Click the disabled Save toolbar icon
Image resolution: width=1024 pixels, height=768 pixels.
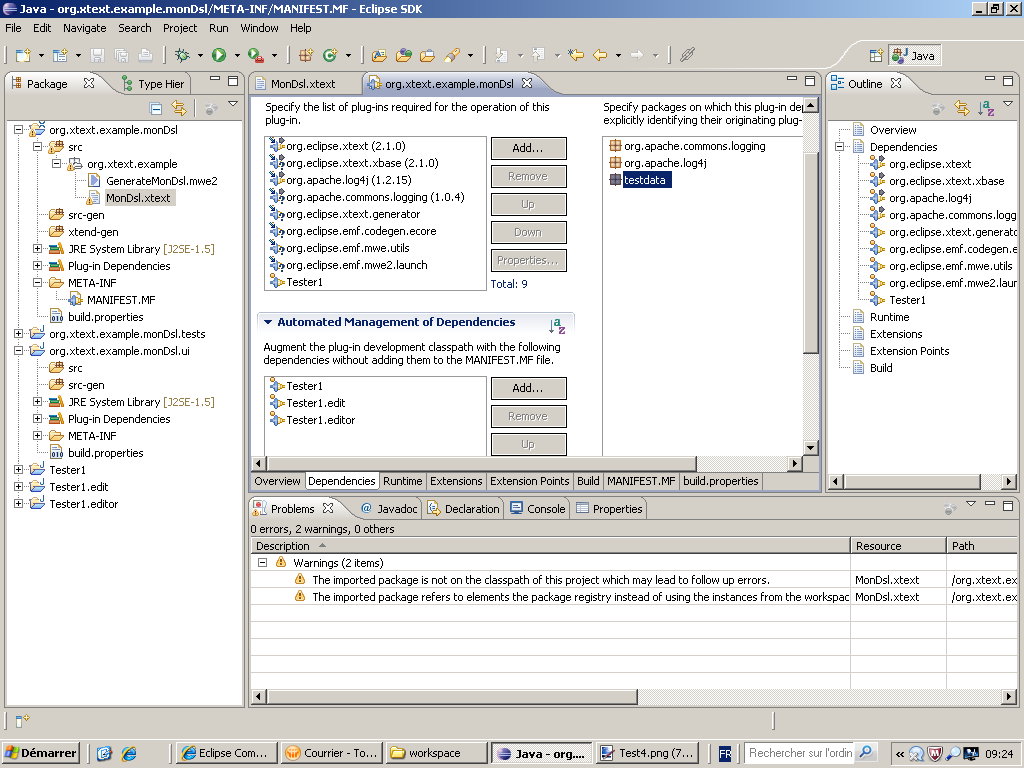97,56
